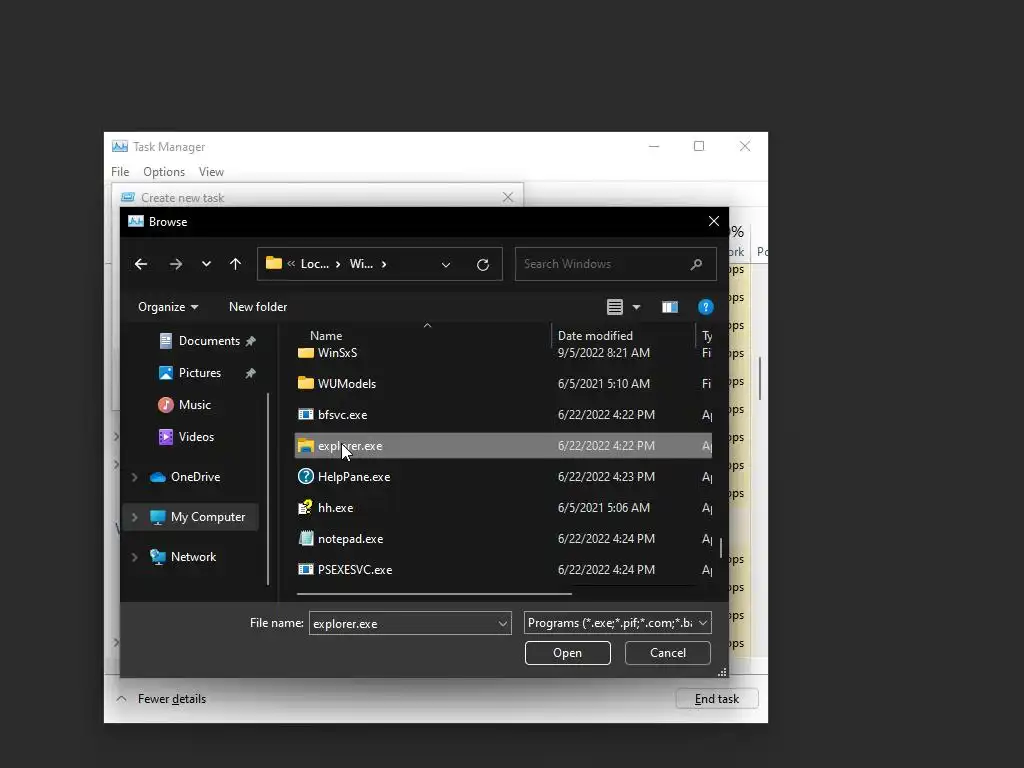Click the Open button
The image size is (1024, 768).
[x=568, y=653]
